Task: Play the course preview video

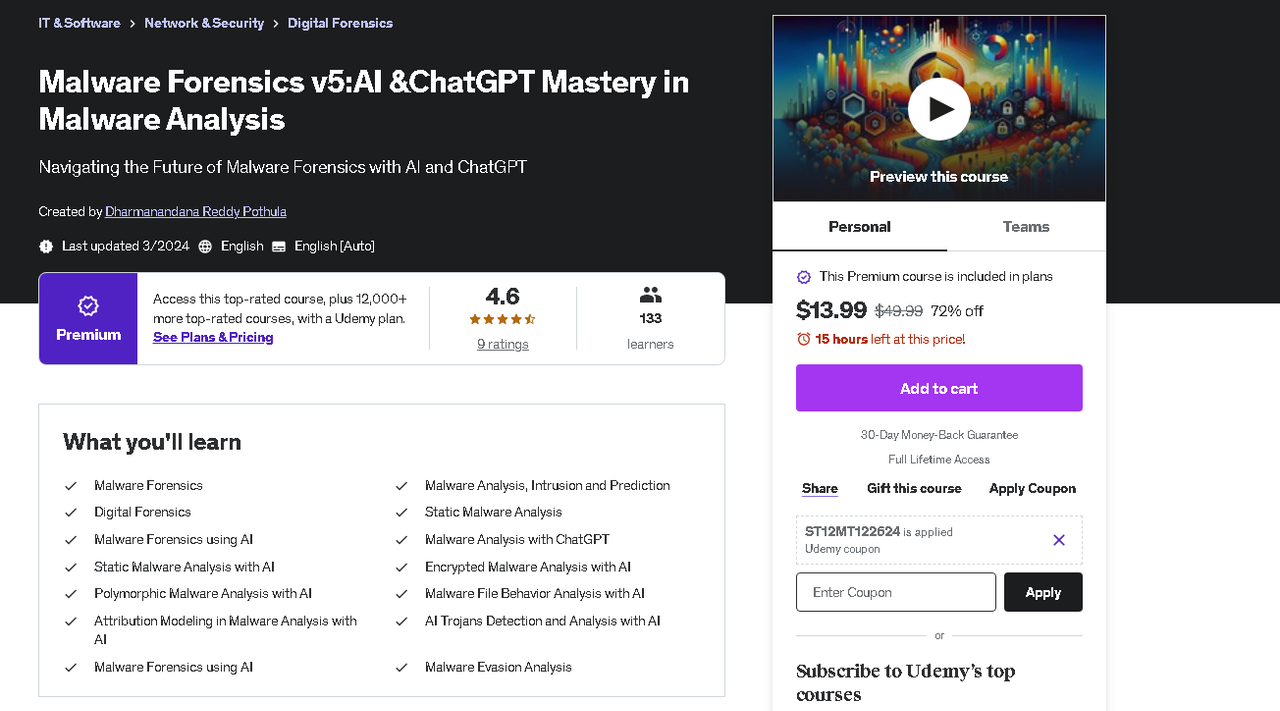Action: click(x=939, y=108)
